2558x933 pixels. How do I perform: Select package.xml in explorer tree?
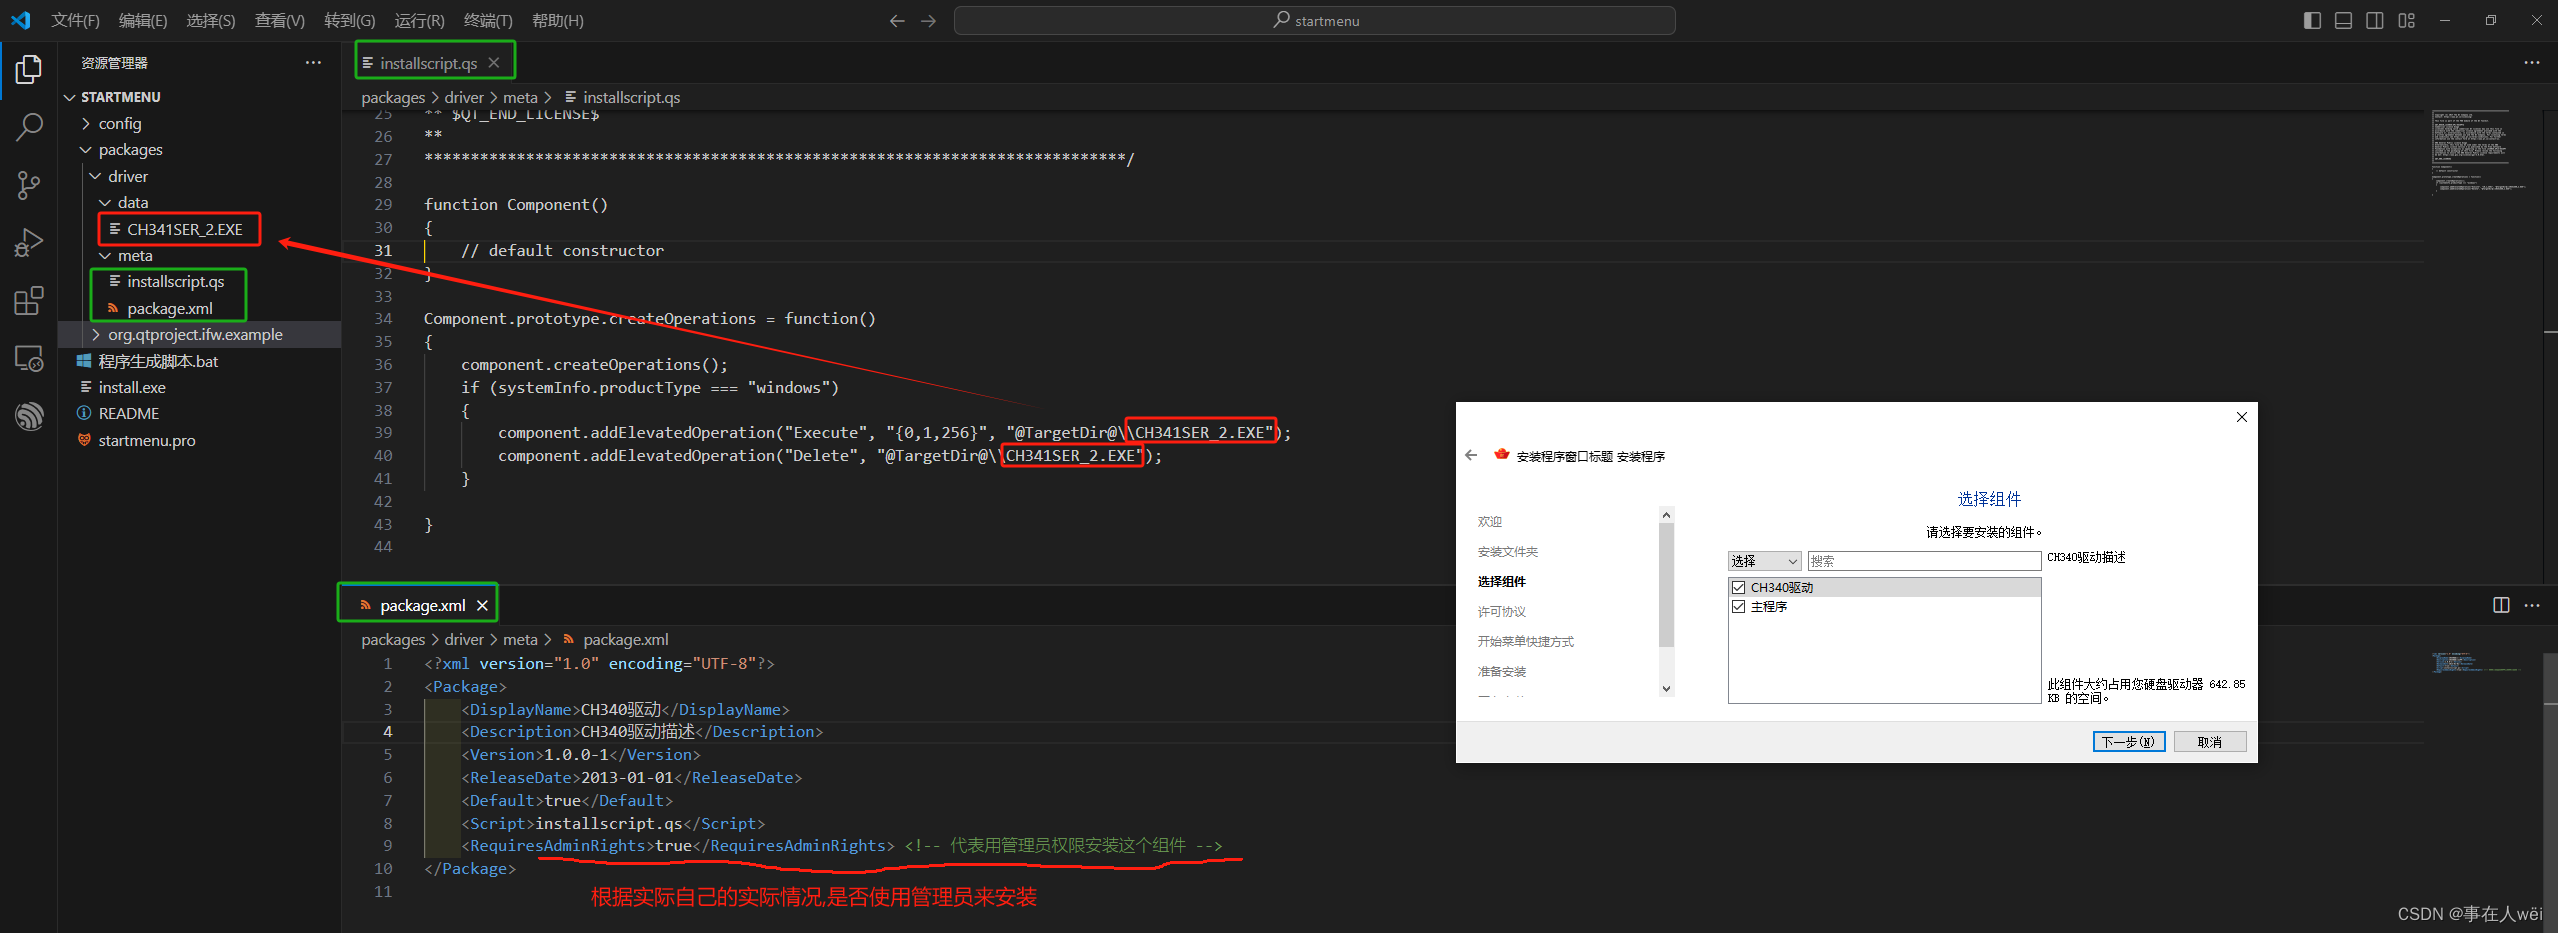pyautogui.click(x=170, y=308)
